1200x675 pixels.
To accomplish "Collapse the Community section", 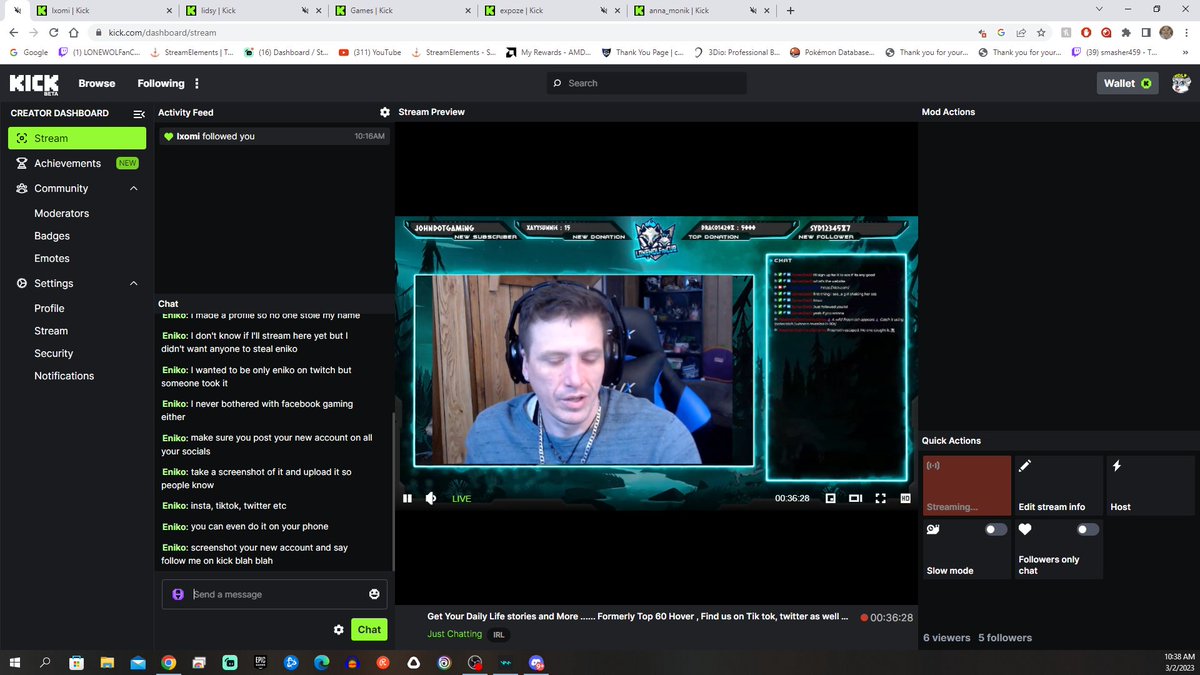I will click(134, 188).
